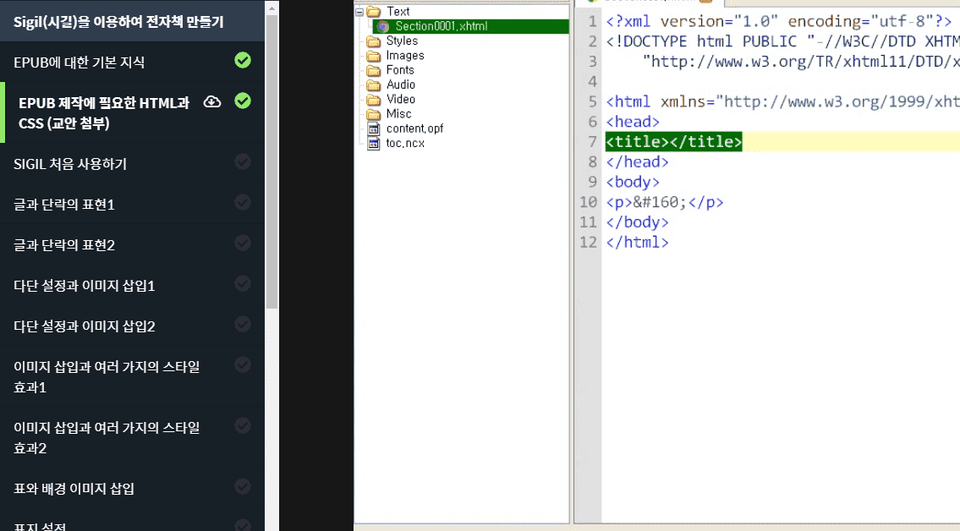Screen dimensions: 960x531
Task: Open lesson 'EPUB 제작에 필요한 HTML과 CSS (교안 첨부)'
Action: tap(104, 113)
